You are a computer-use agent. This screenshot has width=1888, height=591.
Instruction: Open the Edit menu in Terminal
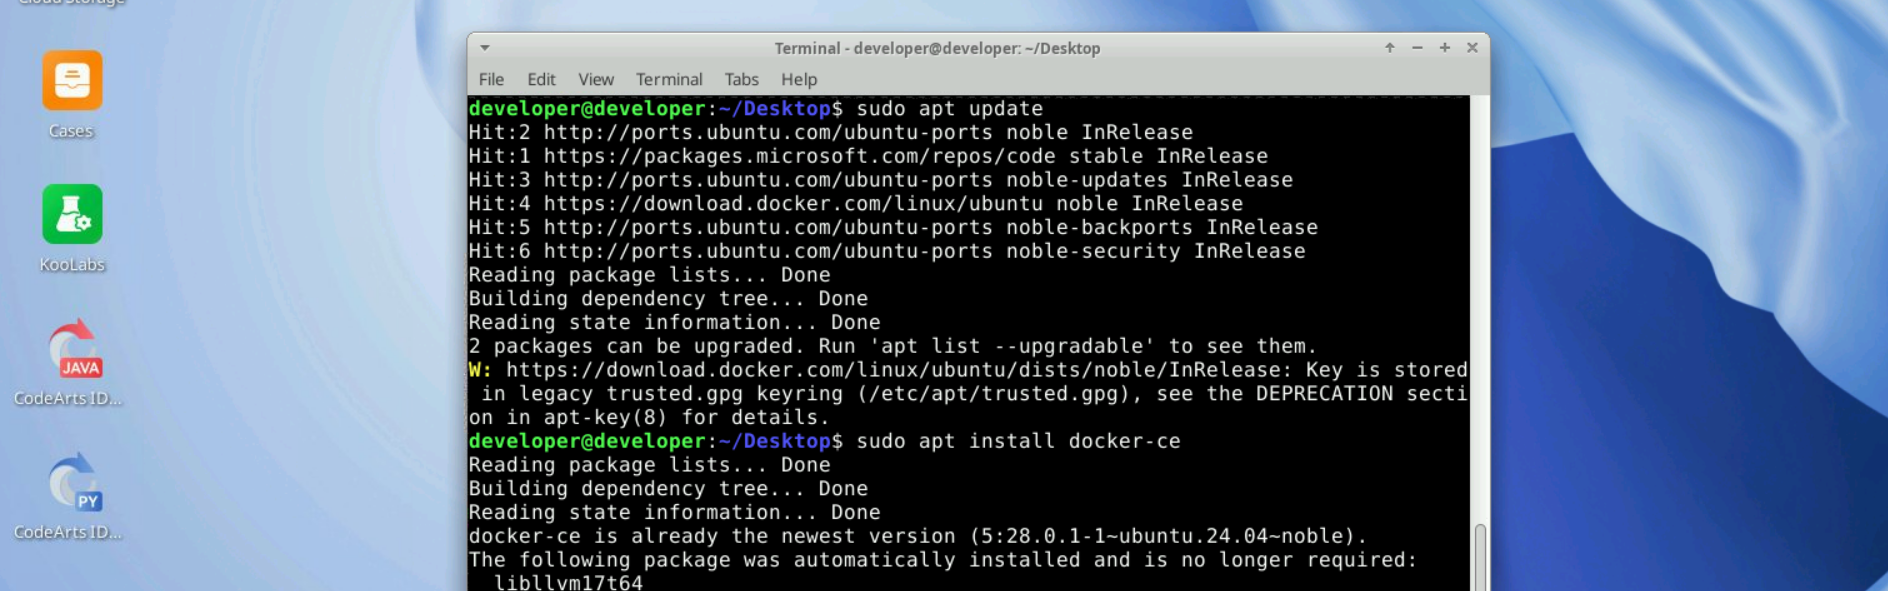[x=541, y=79]
